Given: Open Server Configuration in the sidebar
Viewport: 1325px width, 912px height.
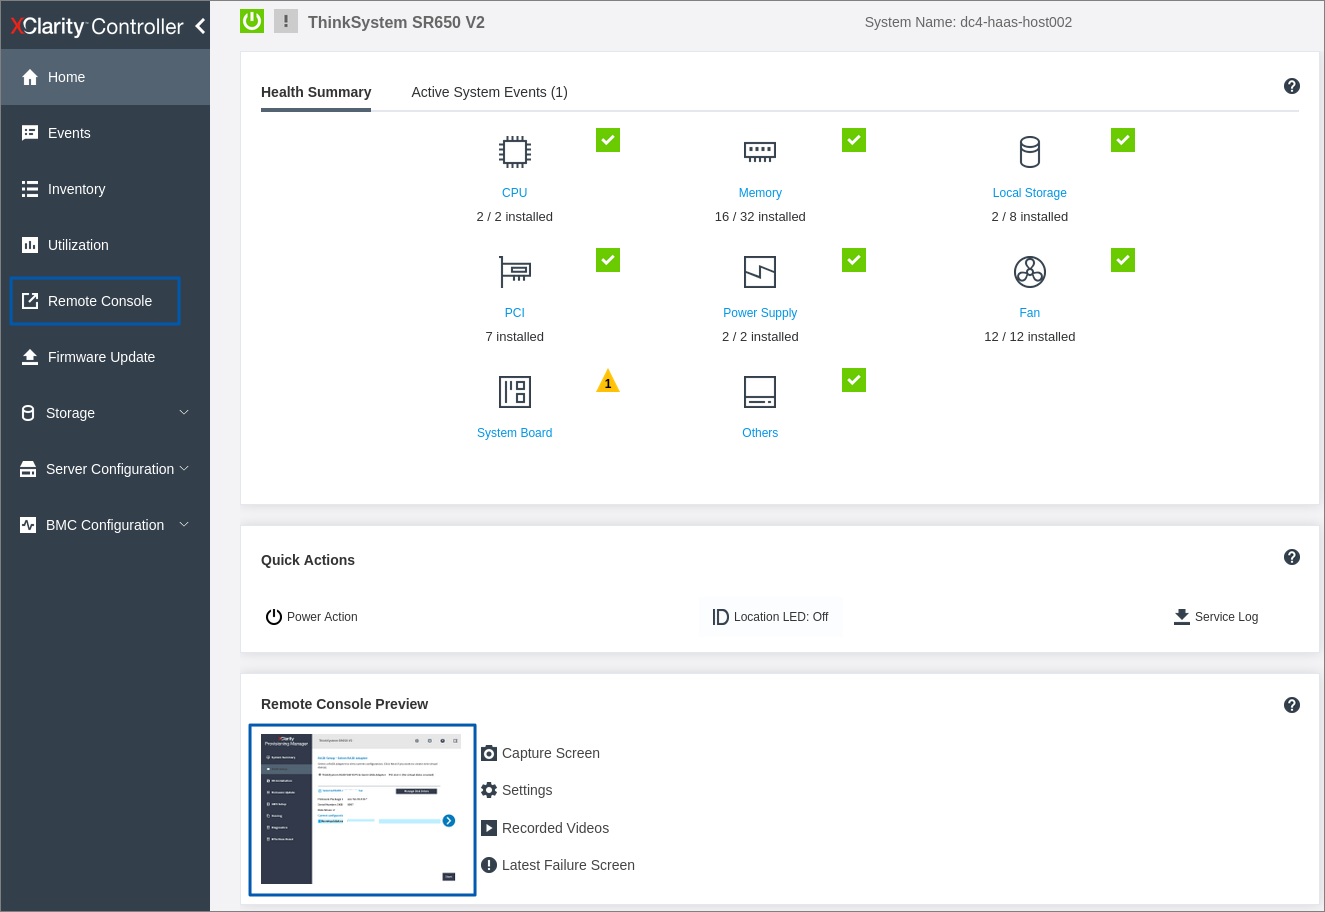Looking at the screenshot, I should pyautogui.click(x=105, y=469).
